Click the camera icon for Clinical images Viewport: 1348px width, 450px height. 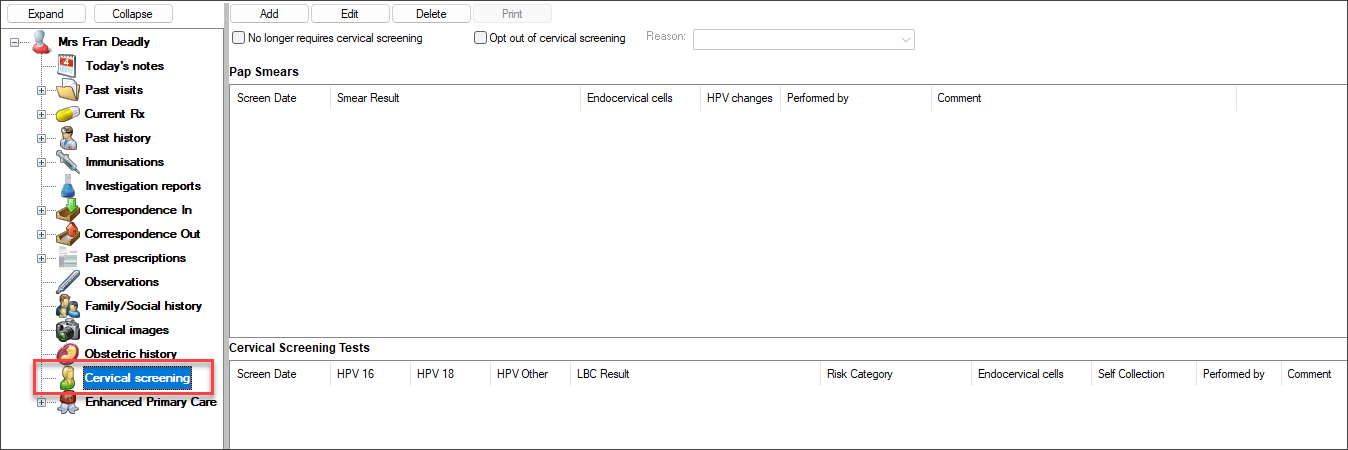[x=67, y=330]
